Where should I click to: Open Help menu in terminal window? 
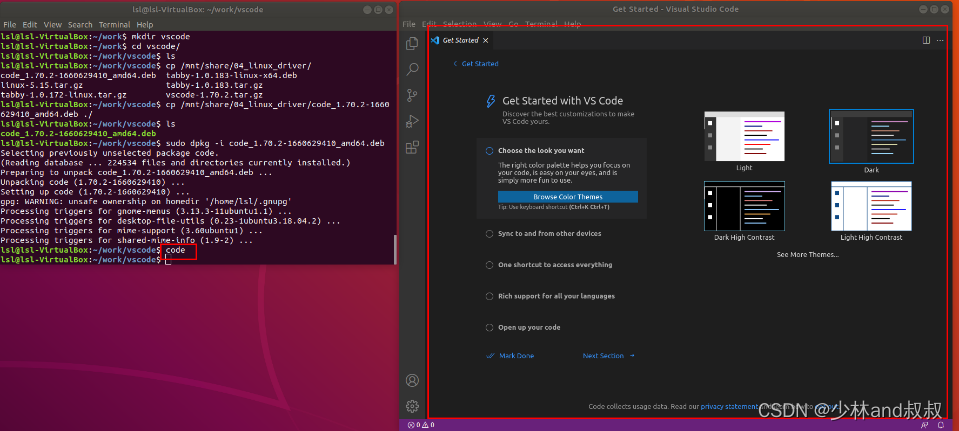coord(145,24)
